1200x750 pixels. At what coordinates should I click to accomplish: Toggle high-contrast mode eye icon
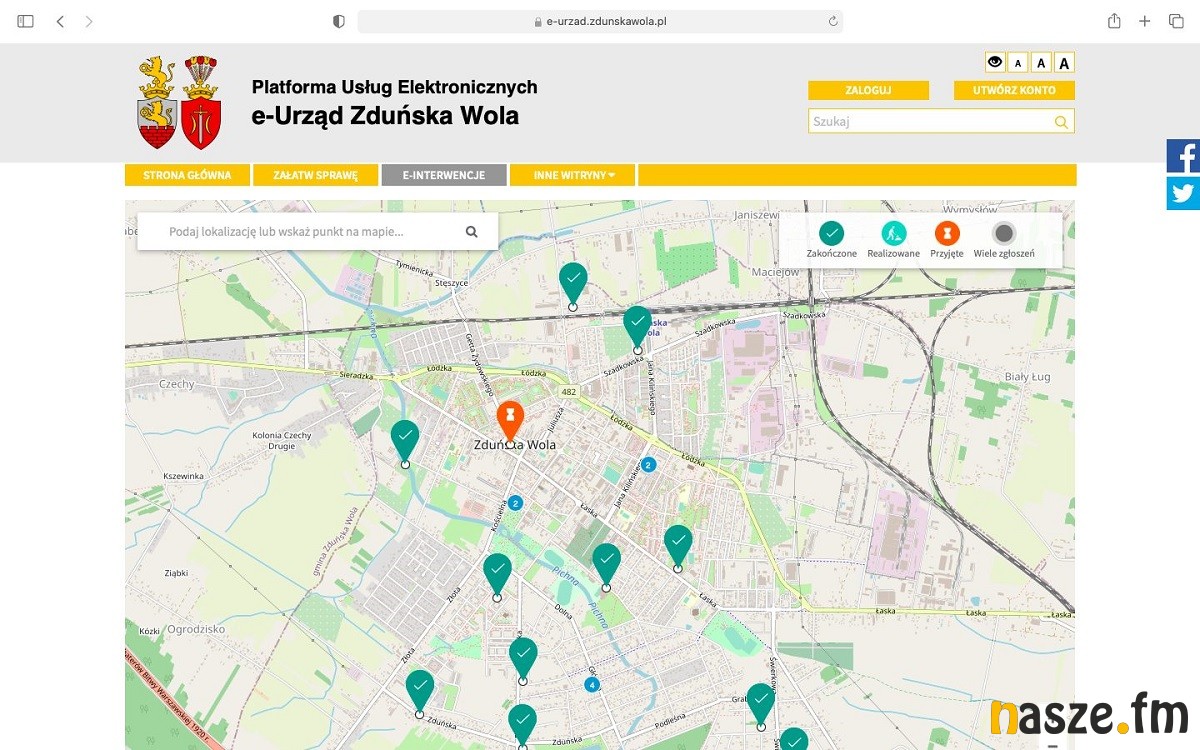point(995,63)
